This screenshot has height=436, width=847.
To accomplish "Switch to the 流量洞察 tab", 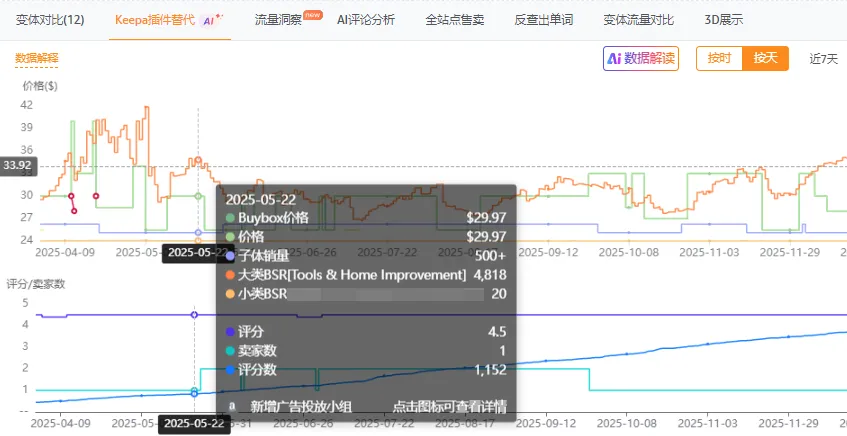I will 278,20.
